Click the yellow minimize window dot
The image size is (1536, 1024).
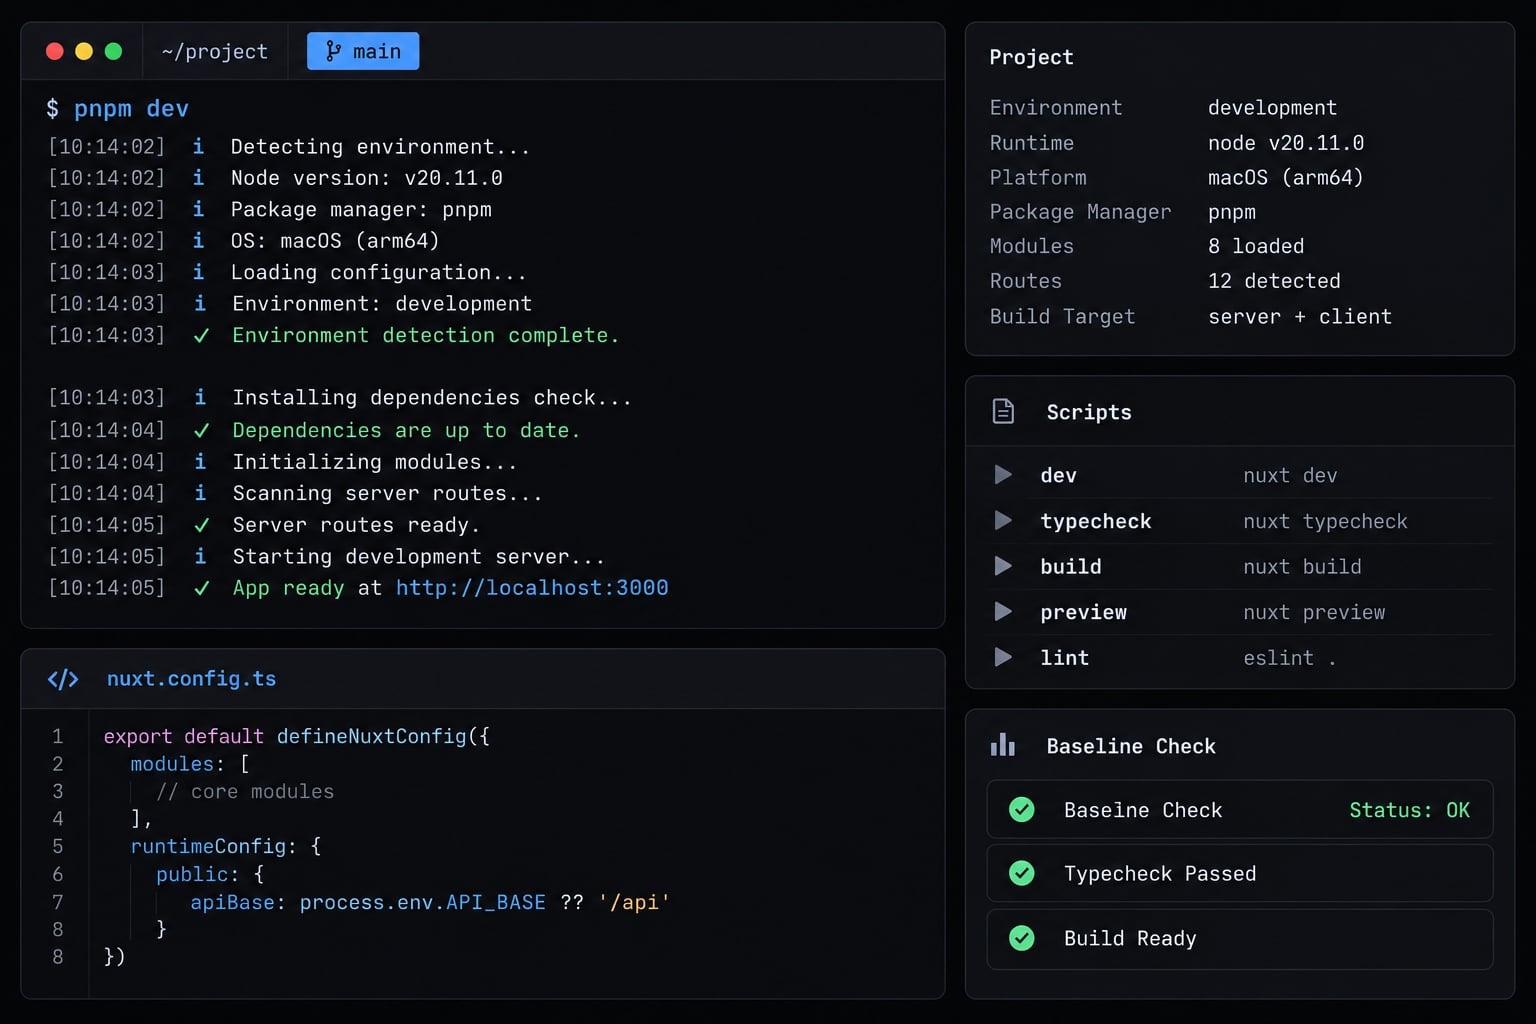[x=84, y=51]
